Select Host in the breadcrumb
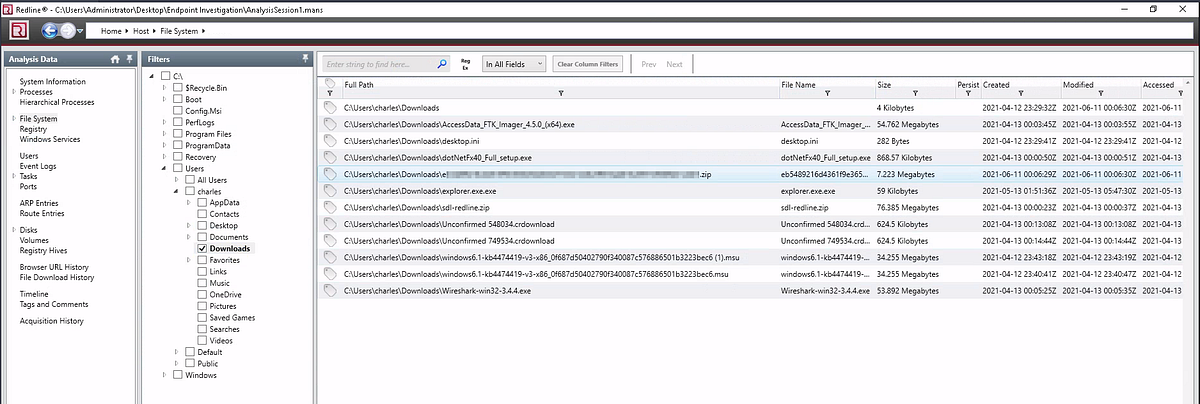 143,31
